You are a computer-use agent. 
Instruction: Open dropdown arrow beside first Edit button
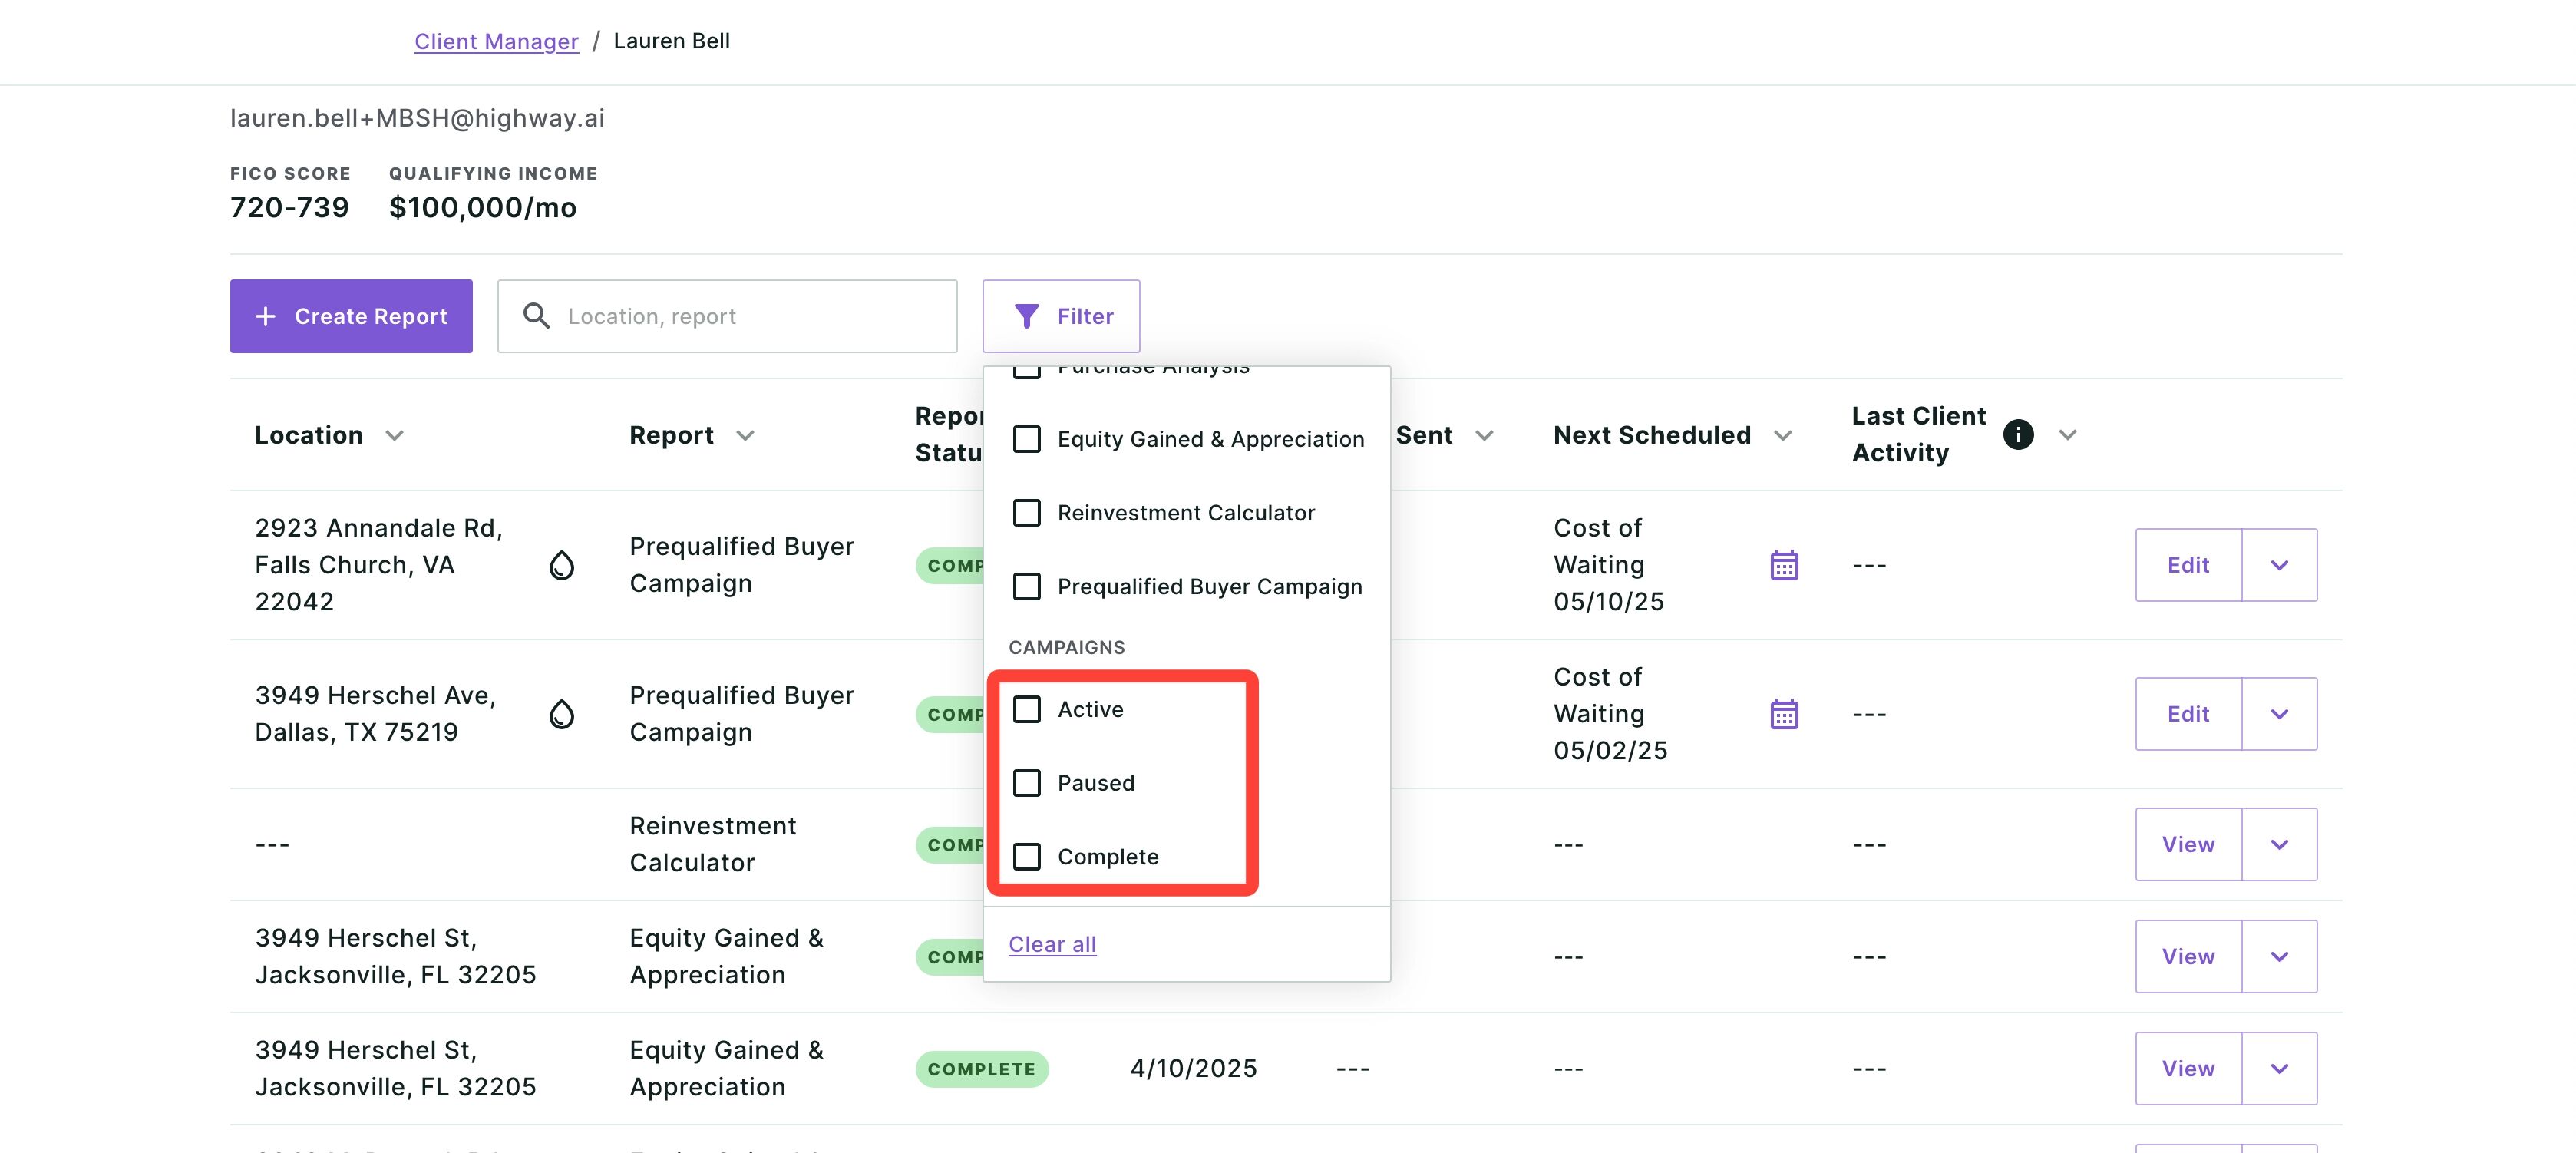pyautogui.click(x=2279, y=565)
